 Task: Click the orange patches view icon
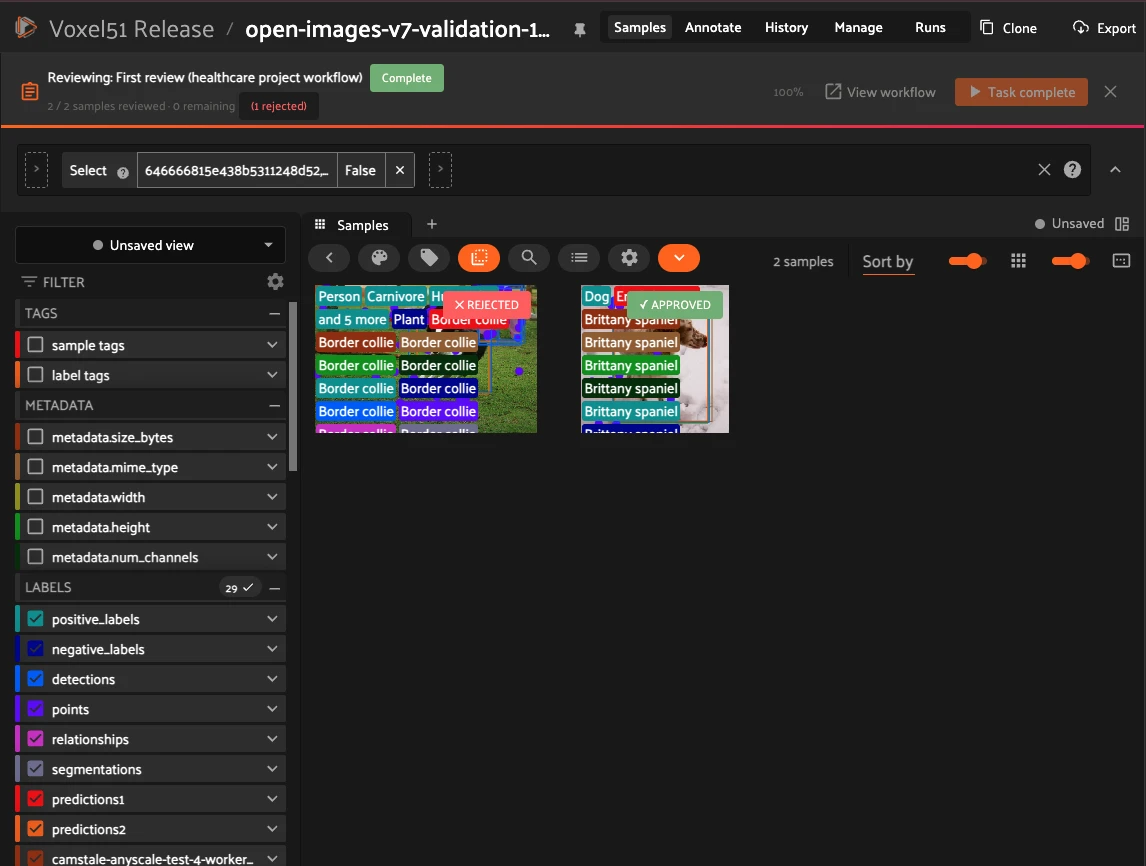tap(479, 258)
